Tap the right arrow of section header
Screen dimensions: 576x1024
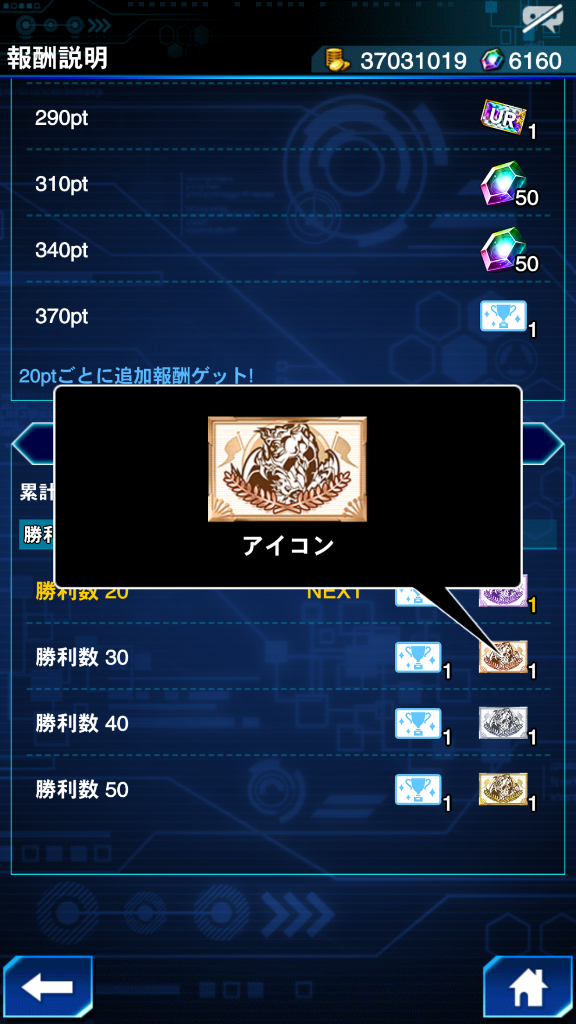(543, 444)
